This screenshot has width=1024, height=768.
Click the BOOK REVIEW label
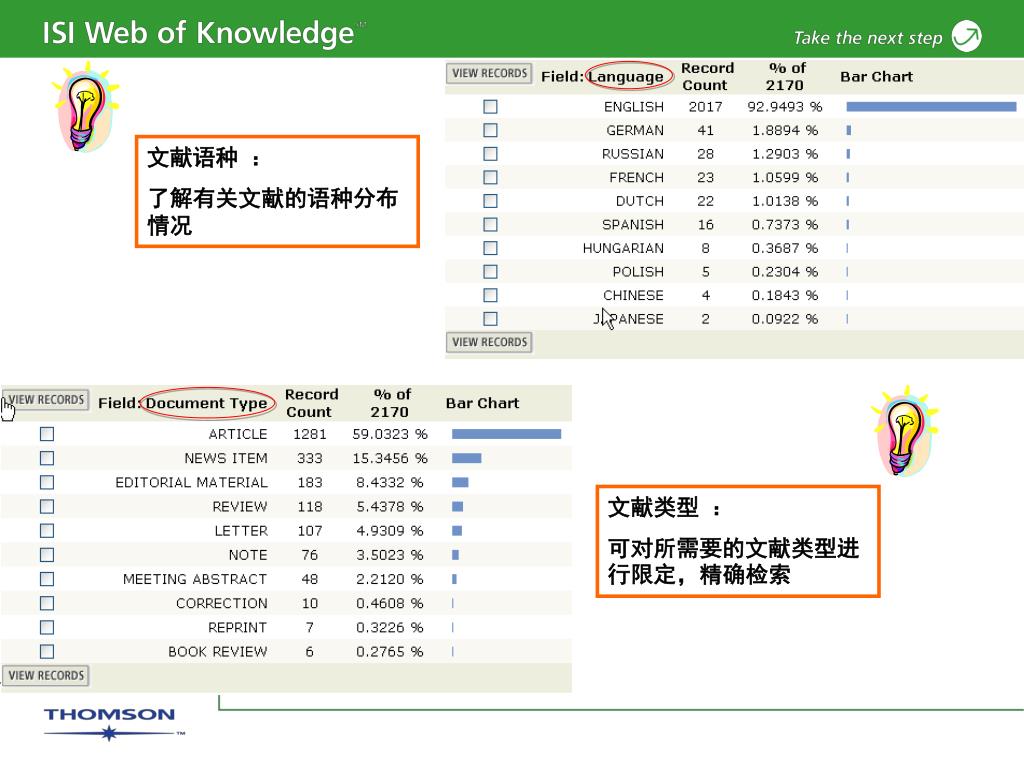[x=217, y=651]
